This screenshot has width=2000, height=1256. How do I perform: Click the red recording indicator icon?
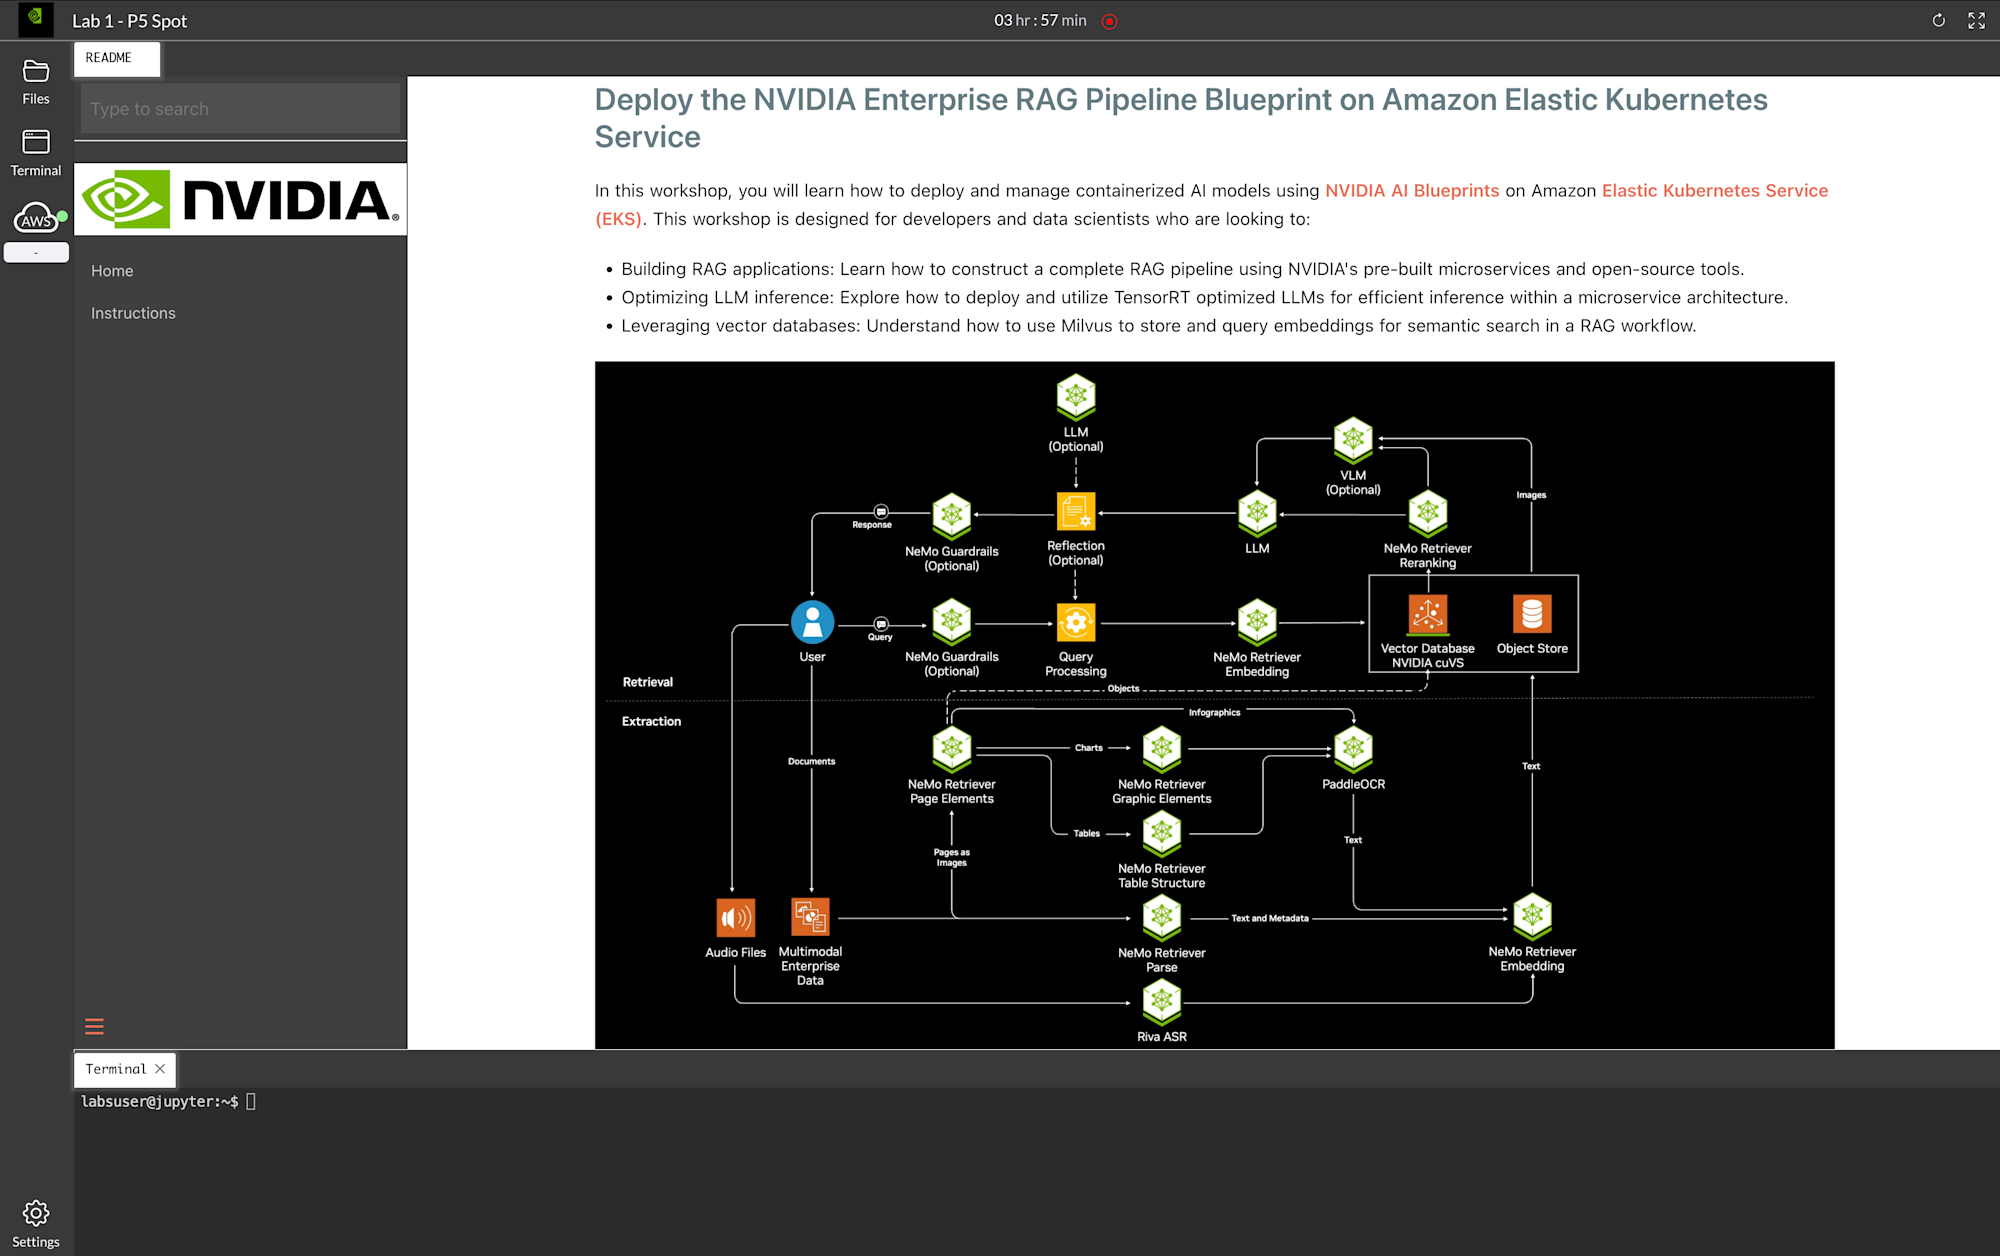[1109, 21]
